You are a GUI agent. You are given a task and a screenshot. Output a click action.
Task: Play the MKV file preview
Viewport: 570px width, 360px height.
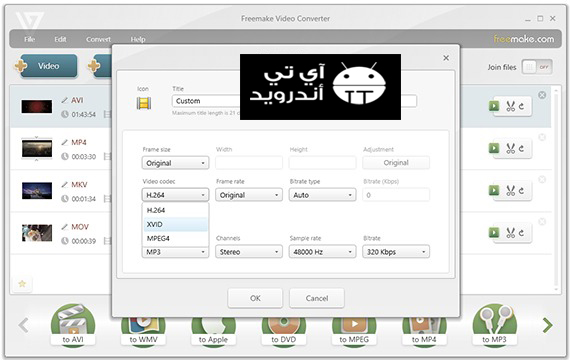[x=494, y=191]
